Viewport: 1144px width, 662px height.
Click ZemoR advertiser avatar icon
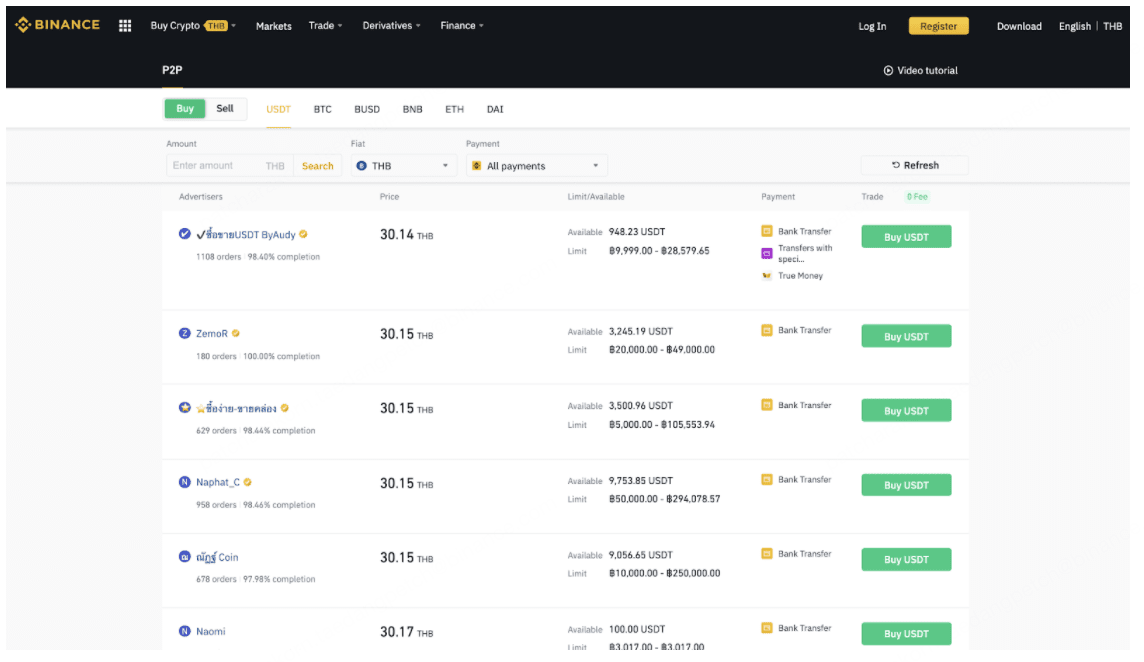[185, 333]
